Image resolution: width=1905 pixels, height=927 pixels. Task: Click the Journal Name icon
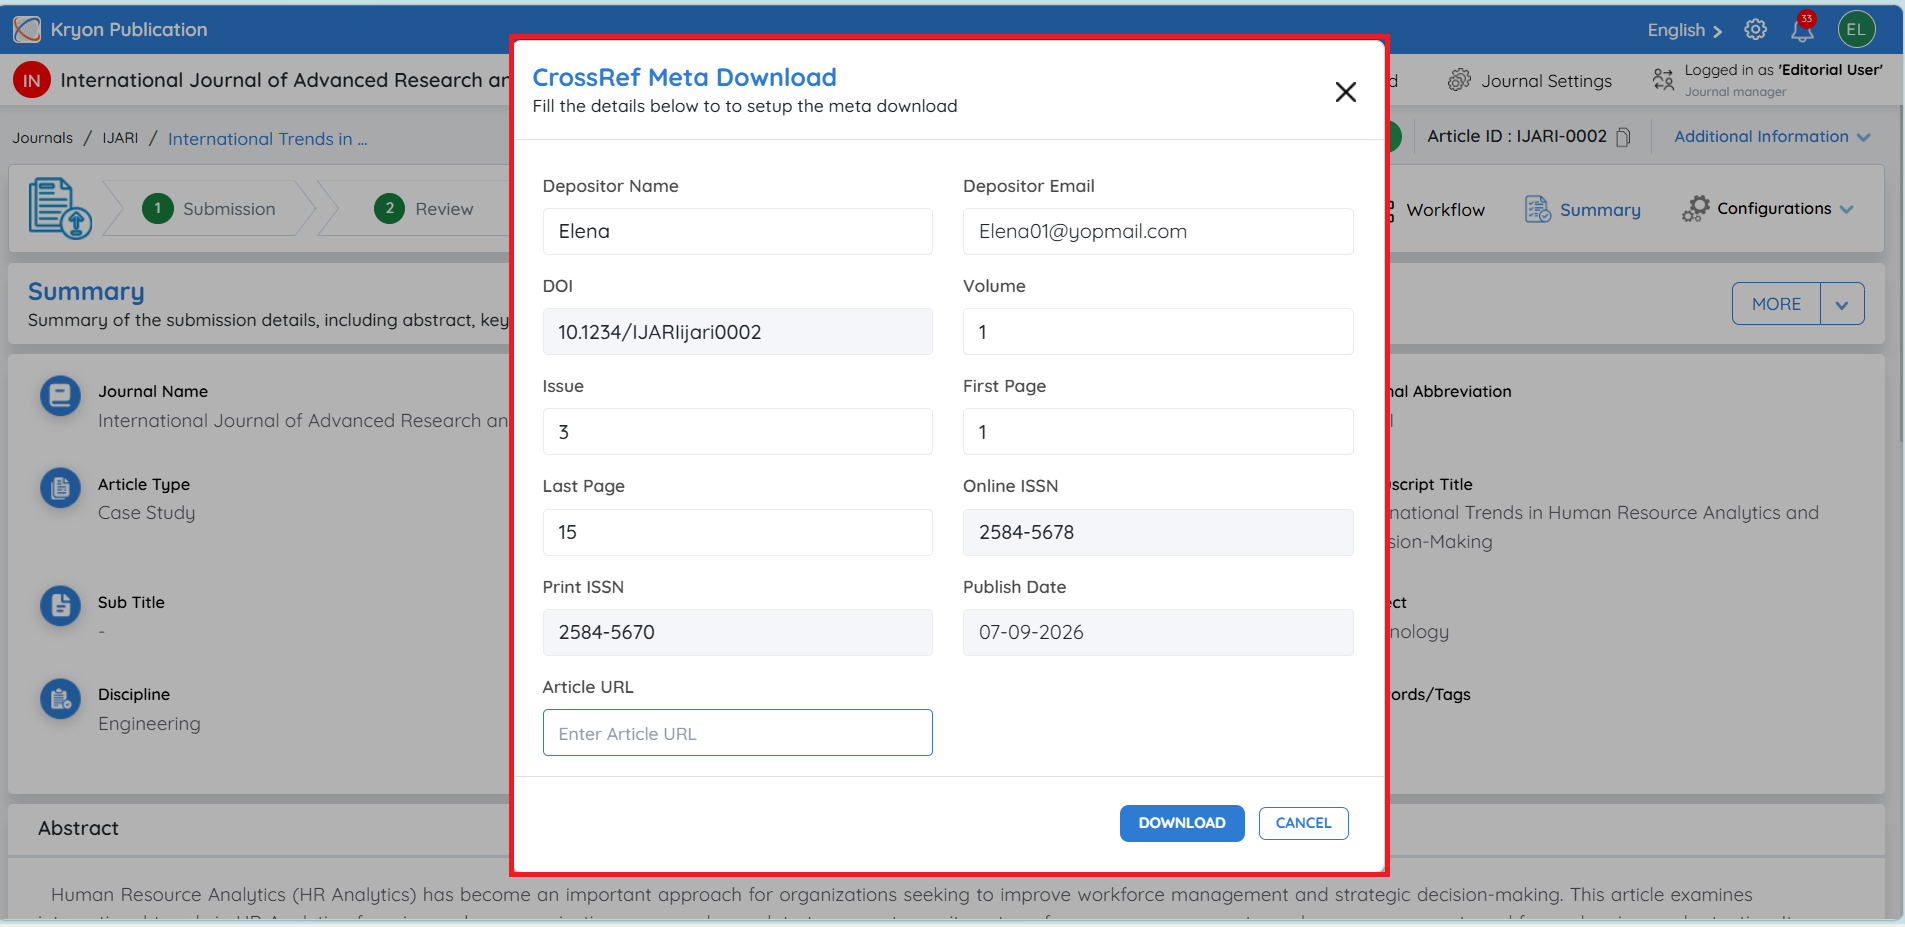(60, 396)
